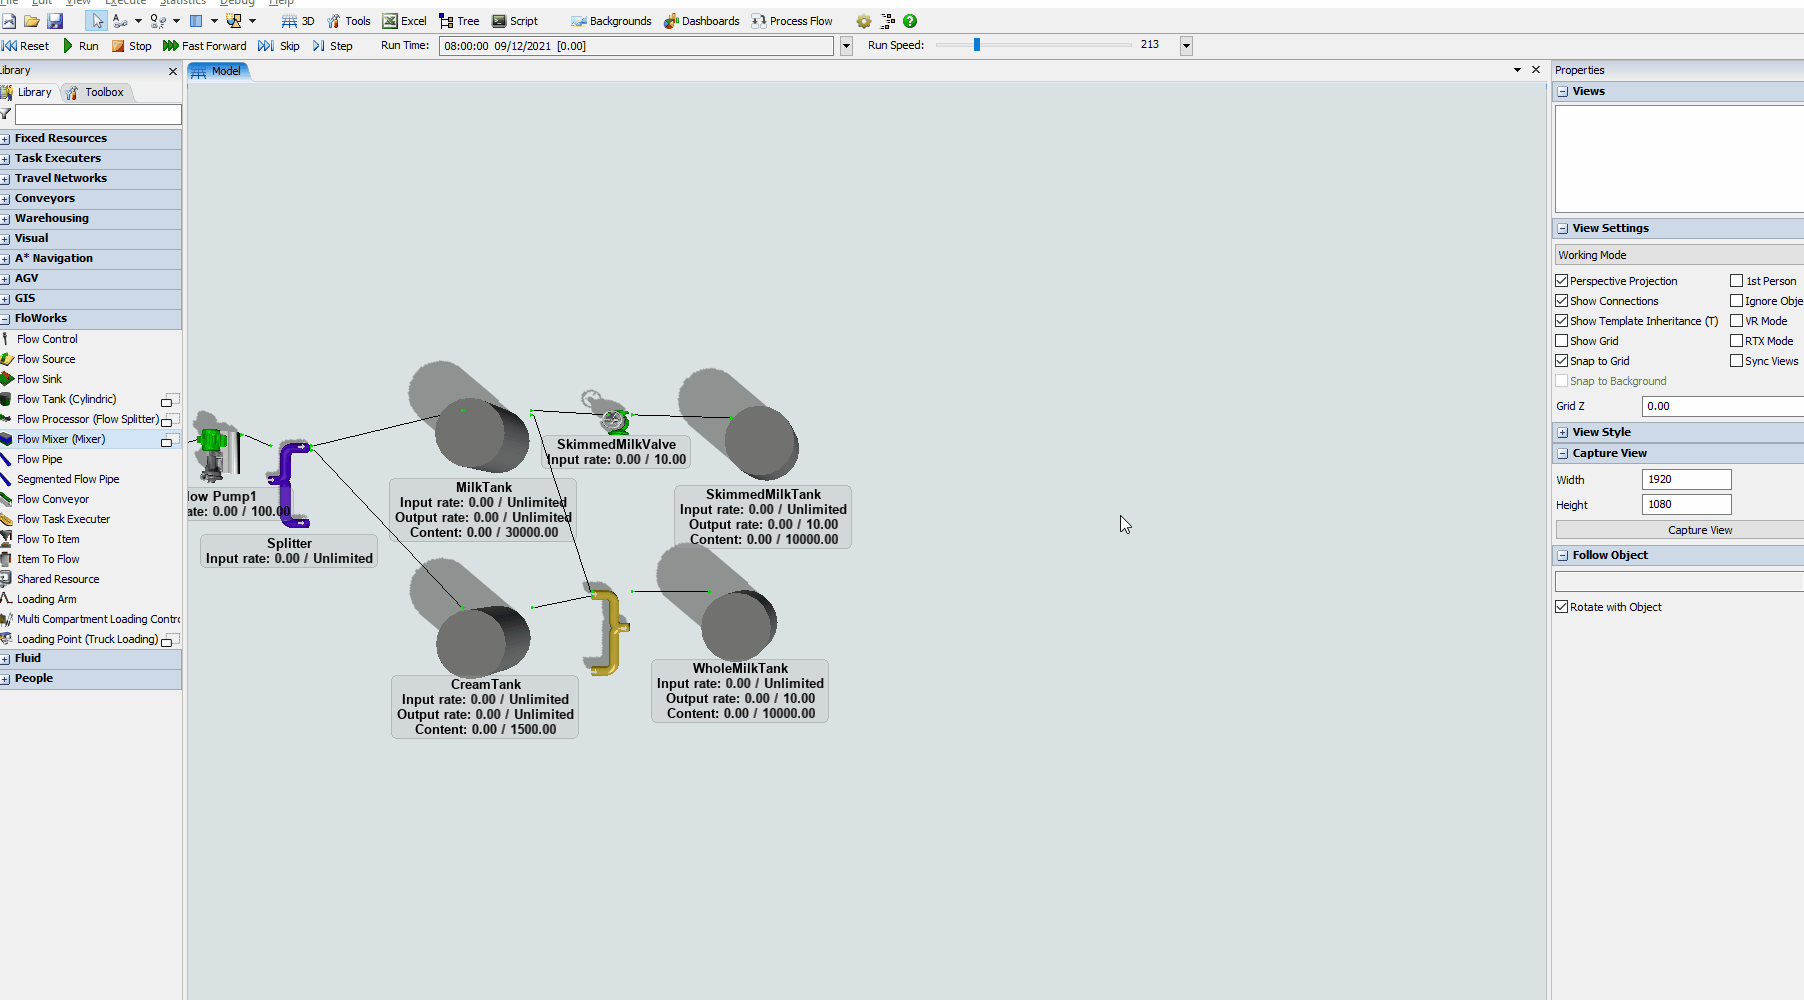
Task: Run the simulation
Action: point(81,46)
